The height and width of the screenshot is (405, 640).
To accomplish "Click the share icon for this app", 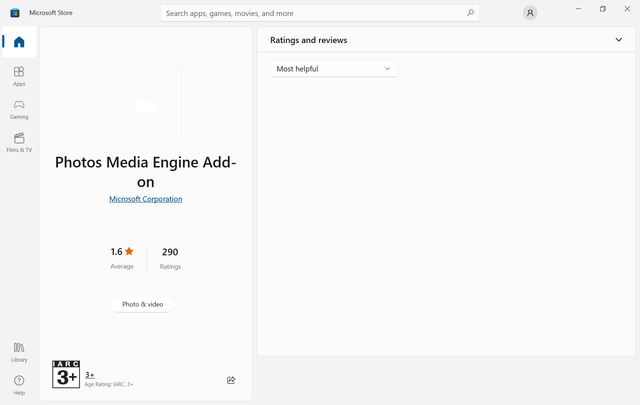I will [x=231, y=380].
